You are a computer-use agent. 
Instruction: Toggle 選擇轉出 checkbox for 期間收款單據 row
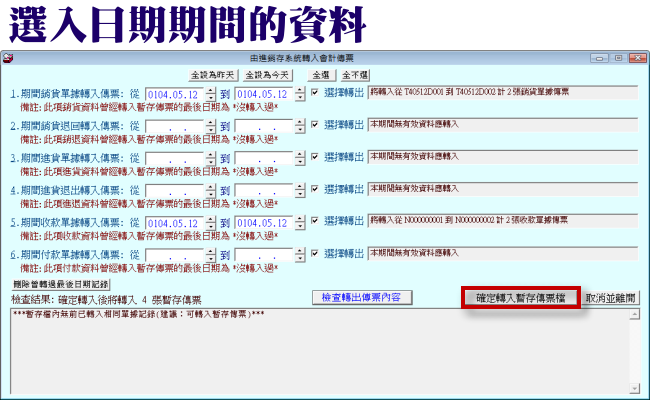315,221
